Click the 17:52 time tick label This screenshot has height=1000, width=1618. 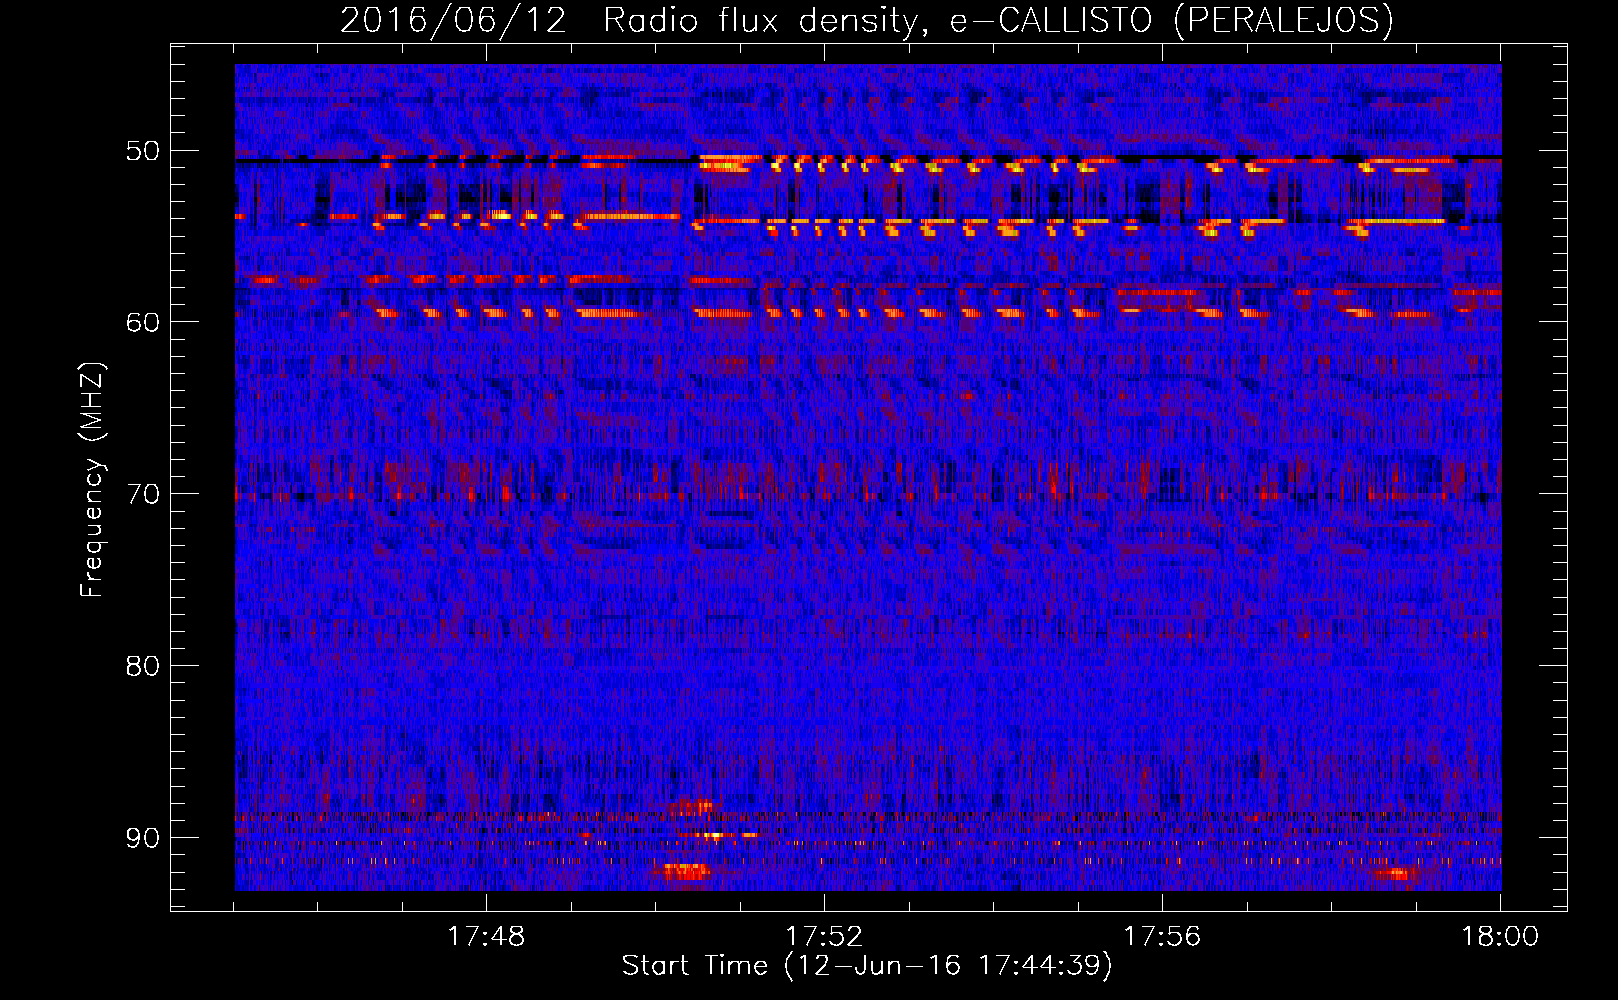(824, 937)
